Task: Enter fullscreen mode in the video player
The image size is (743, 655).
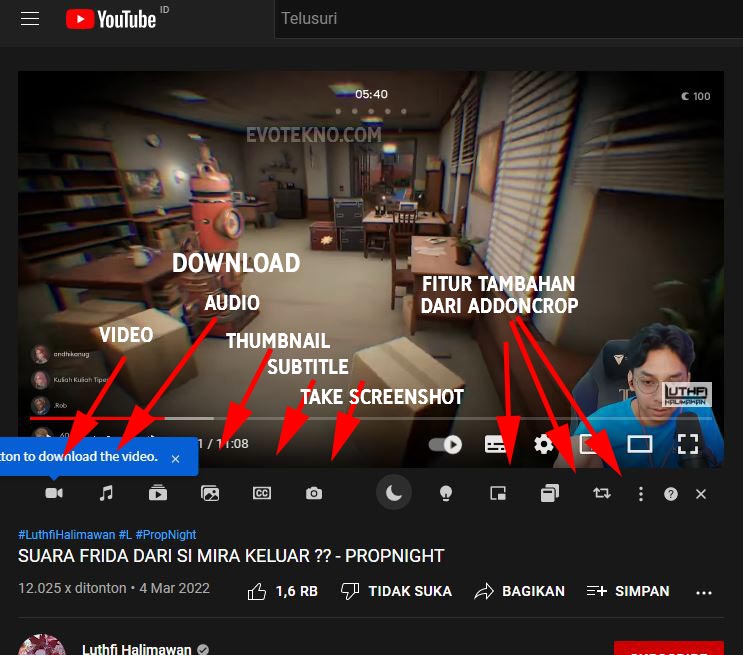Action: coord(687,444)
